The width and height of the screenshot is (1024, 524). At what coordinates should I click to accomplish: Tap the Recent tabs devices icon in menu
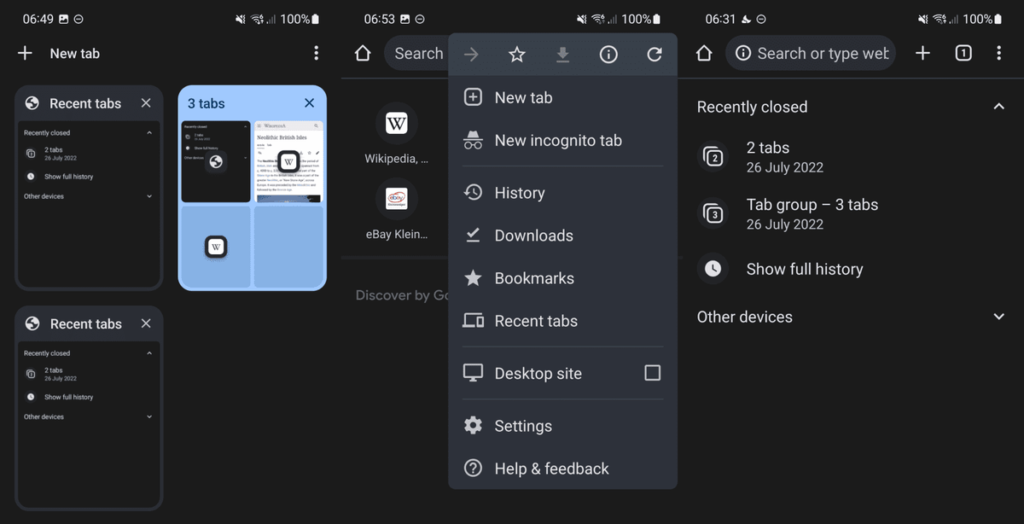click(x=473, y=321)
